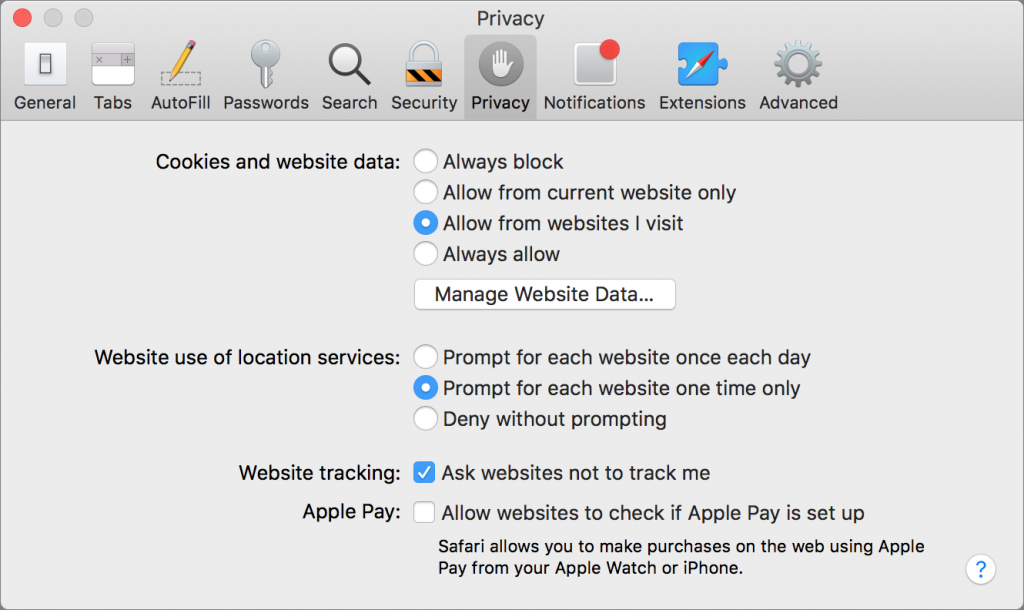Select Always block cookies option

tap(426, 162)
